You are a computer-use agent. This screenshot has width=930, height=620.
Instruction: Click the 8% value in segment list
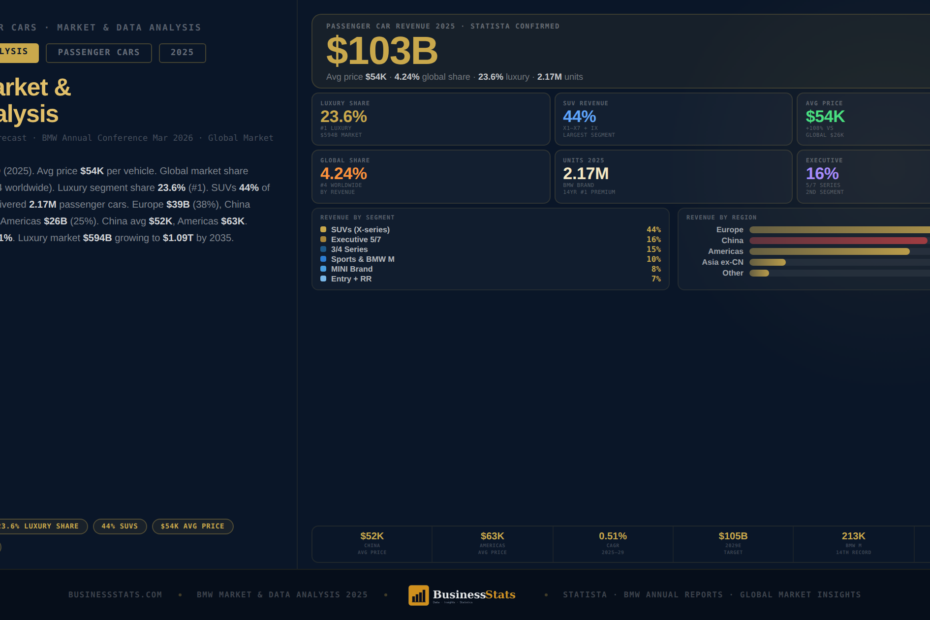tap(656, 269)
